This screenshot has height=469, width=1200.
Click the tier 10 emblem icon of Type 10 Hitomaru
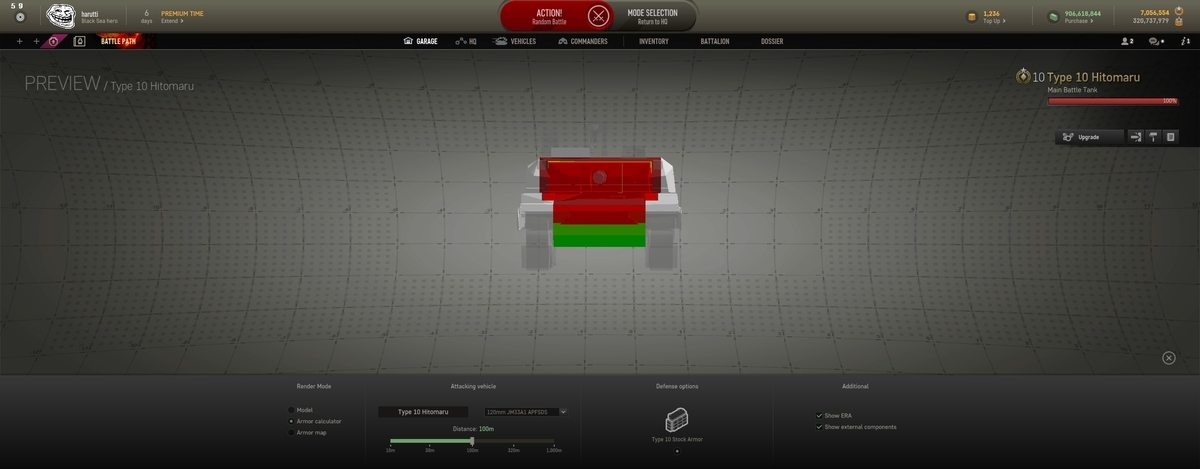1023,76
